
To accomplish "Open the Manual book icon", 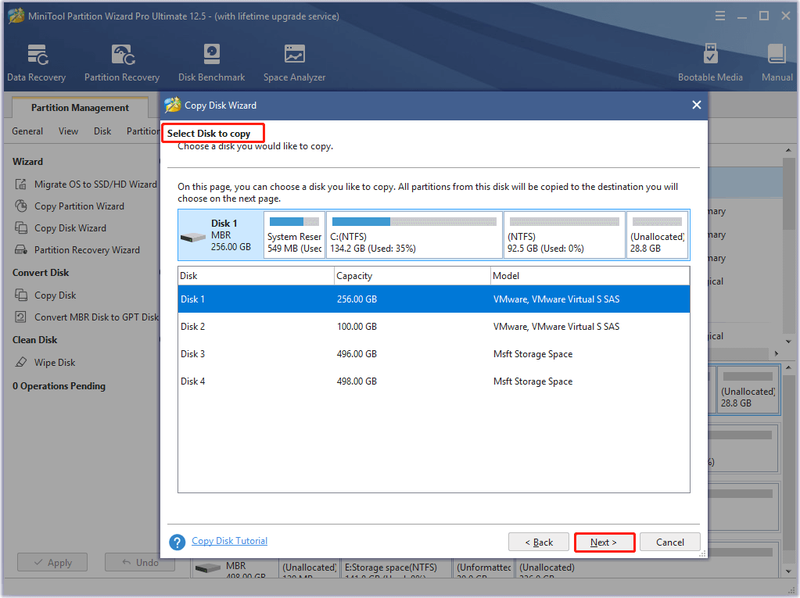I will [777, 54].
